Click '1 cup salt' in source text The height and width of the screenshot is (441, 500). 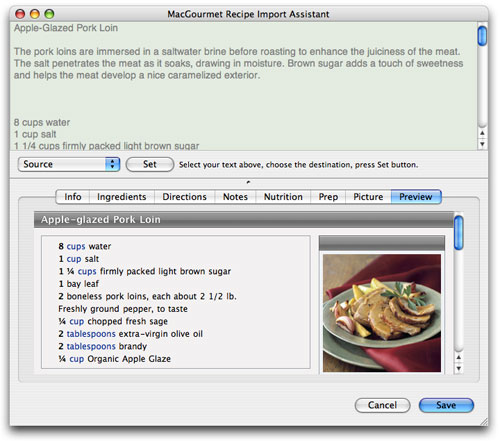pos(35,134)
